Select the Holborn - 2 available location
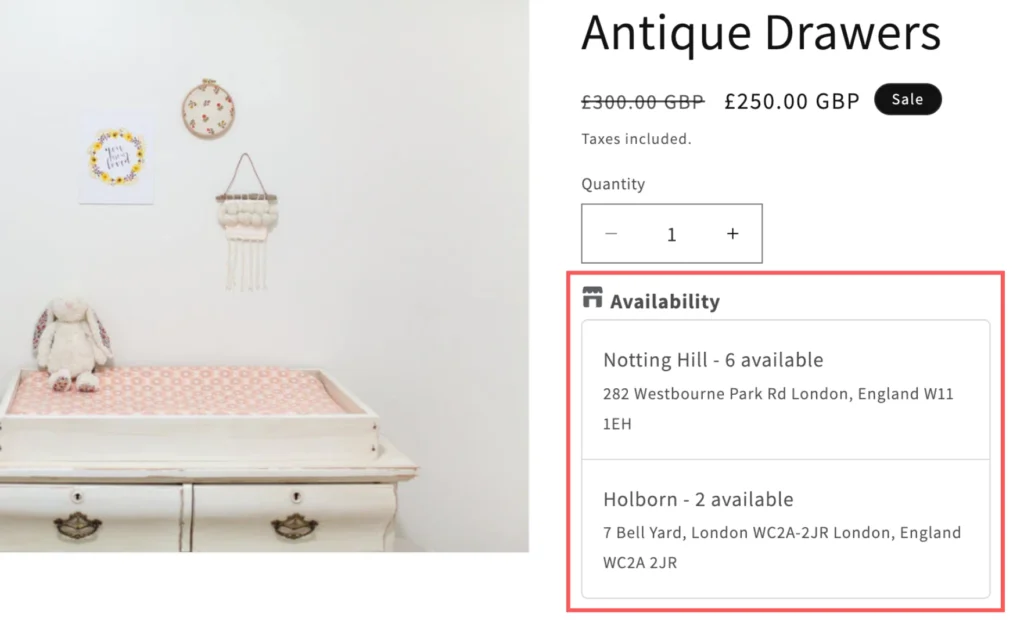 698,499
